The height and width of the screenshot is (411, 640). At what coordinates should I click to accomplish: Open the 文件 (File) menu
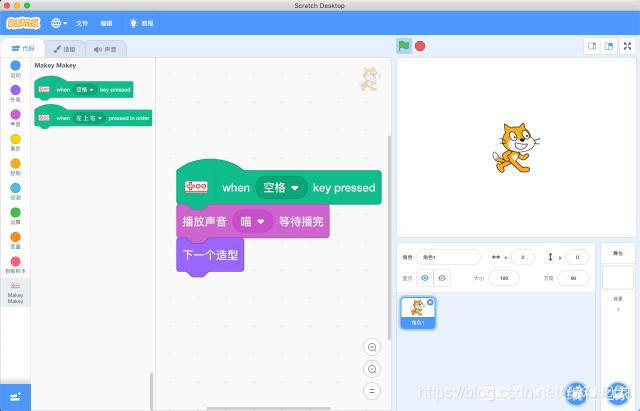coord(82,23)
